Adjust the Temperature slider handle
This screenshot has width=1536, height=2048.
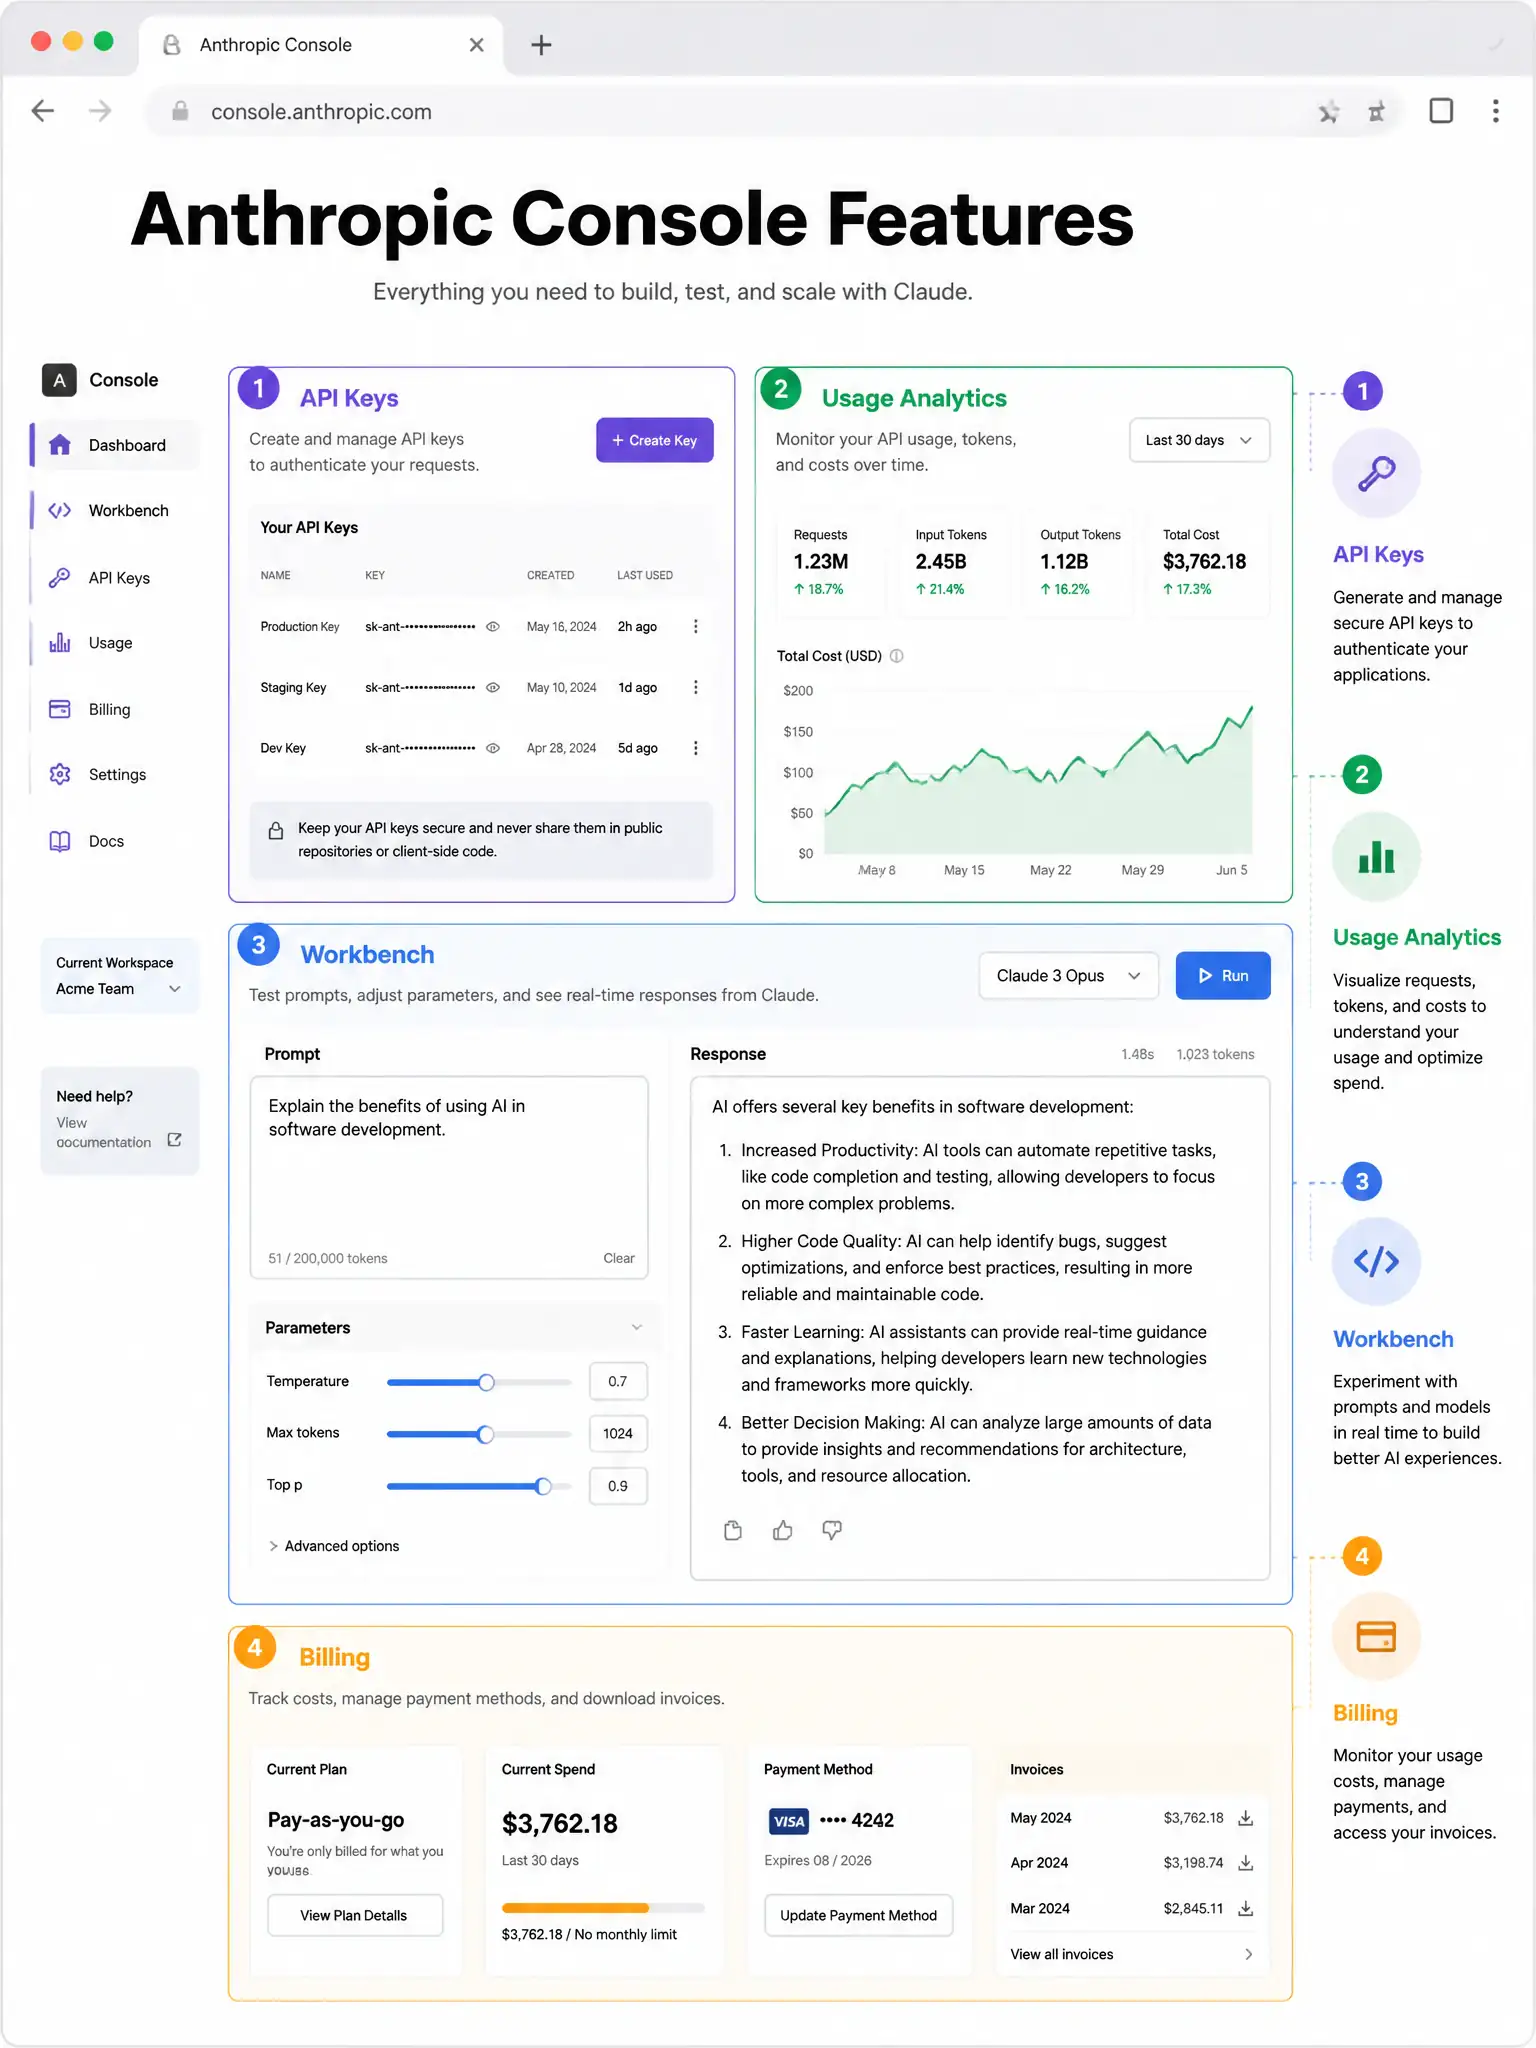[x=486, y=1382]
